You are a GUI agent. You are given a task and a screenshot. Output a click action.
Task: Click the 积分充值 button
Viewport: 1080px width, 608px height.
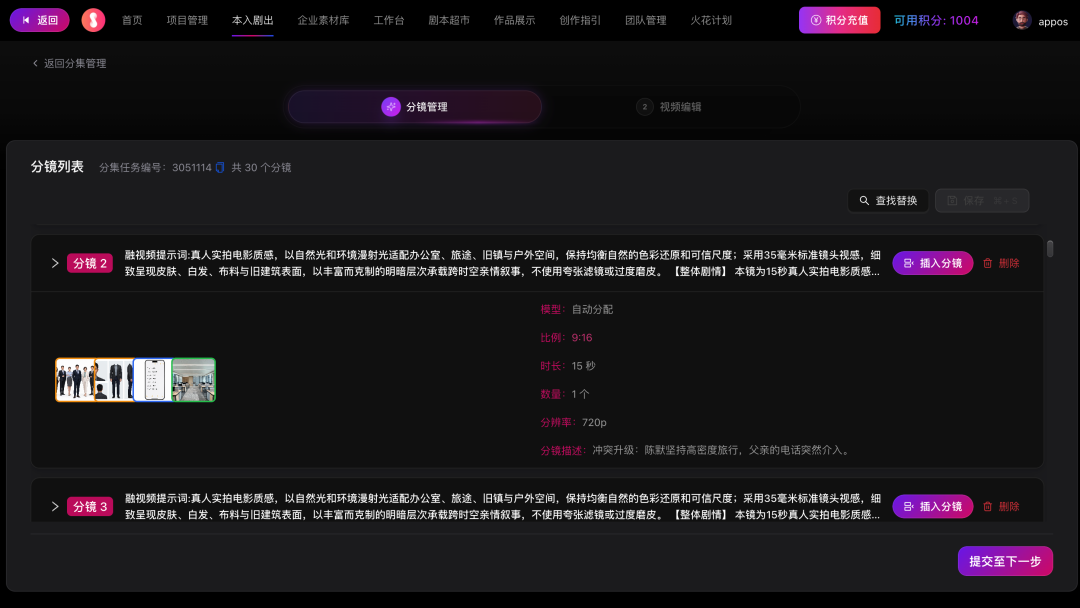839,20
